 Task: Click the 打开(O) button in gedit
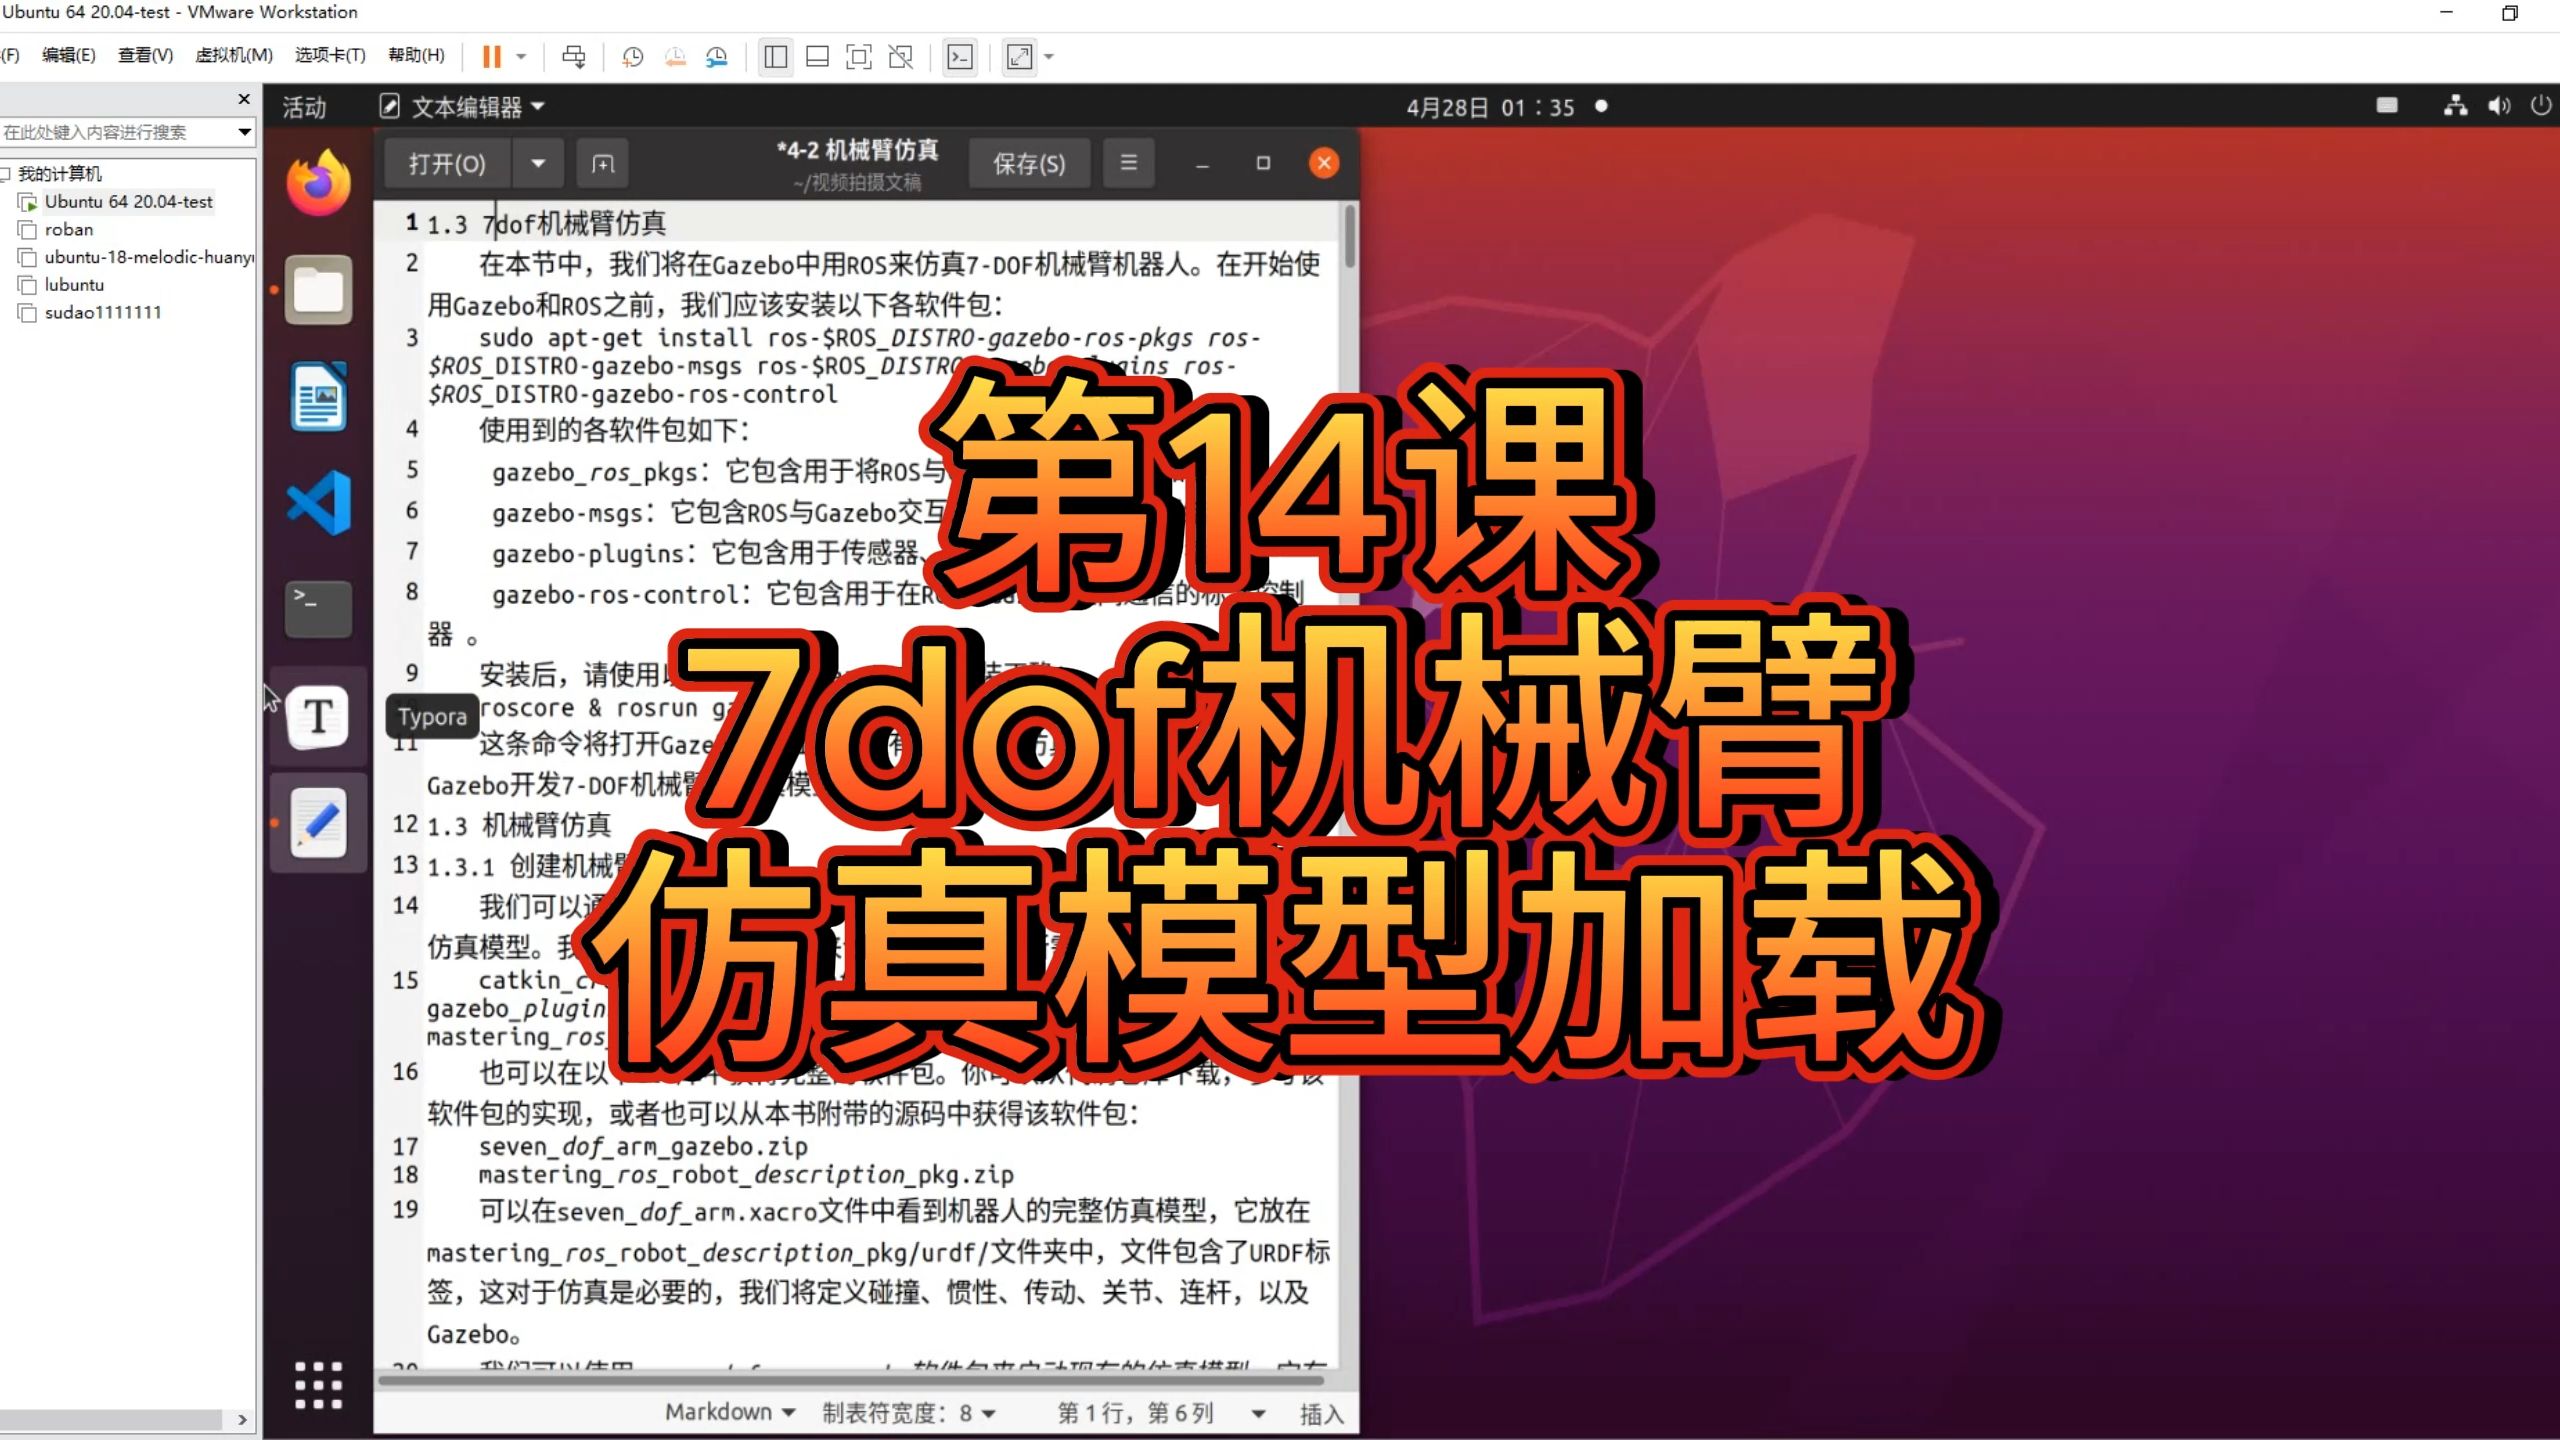point(447,163)
